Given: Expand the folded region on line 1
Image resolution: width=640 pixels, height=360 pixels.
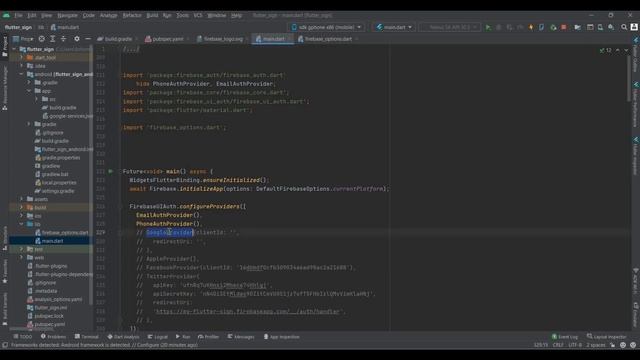Looking at the screenshot, I should point(131,49).
